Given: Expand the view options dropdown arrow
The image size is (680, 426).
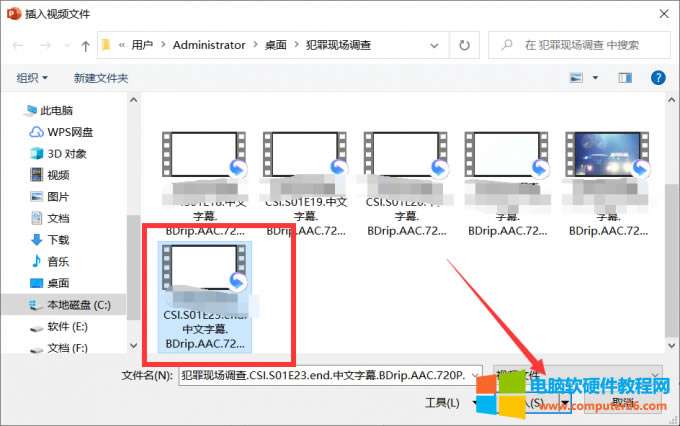Looking at the screenshot, I should click(x=596, y=77).
